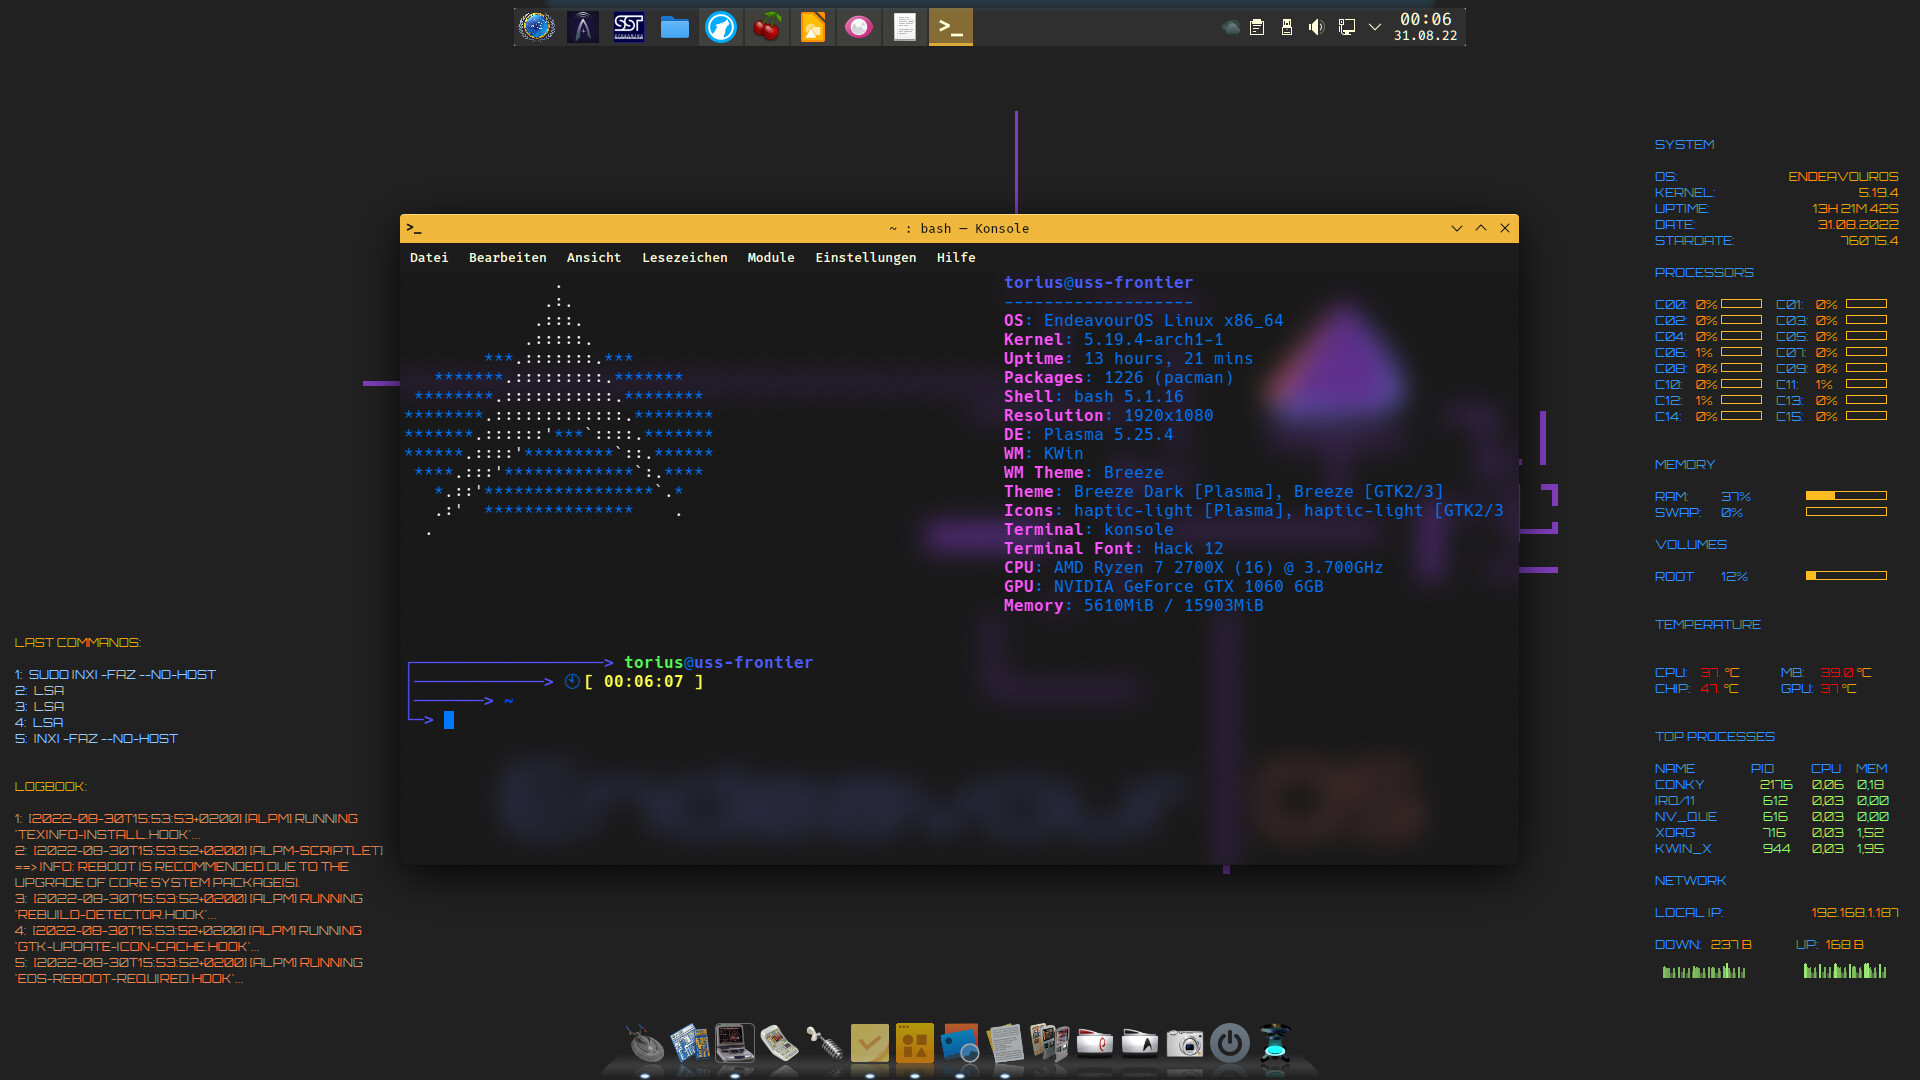Viewport: 1920px width, 1080px height.
Task: Open the text document icon in top panel
Action: 905,27
